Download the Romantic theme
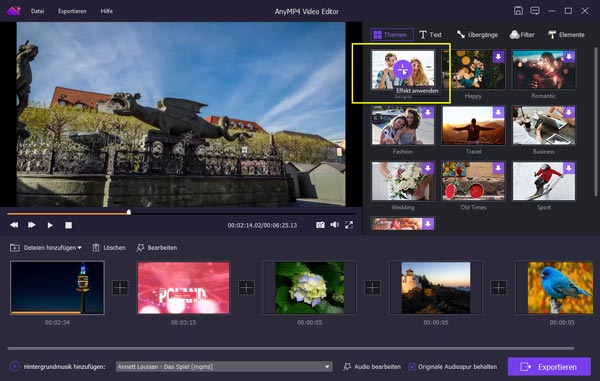 point(569,57)
